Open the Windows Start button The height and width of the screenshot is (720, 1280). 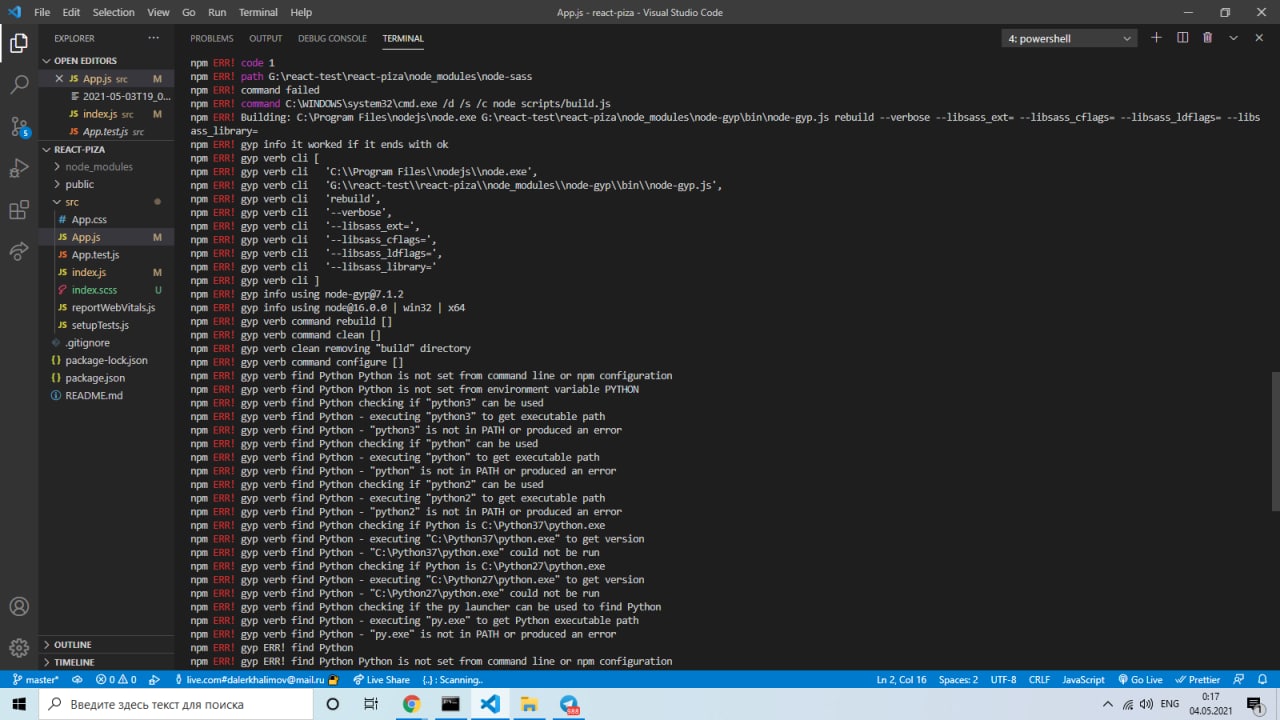[19, 704]
